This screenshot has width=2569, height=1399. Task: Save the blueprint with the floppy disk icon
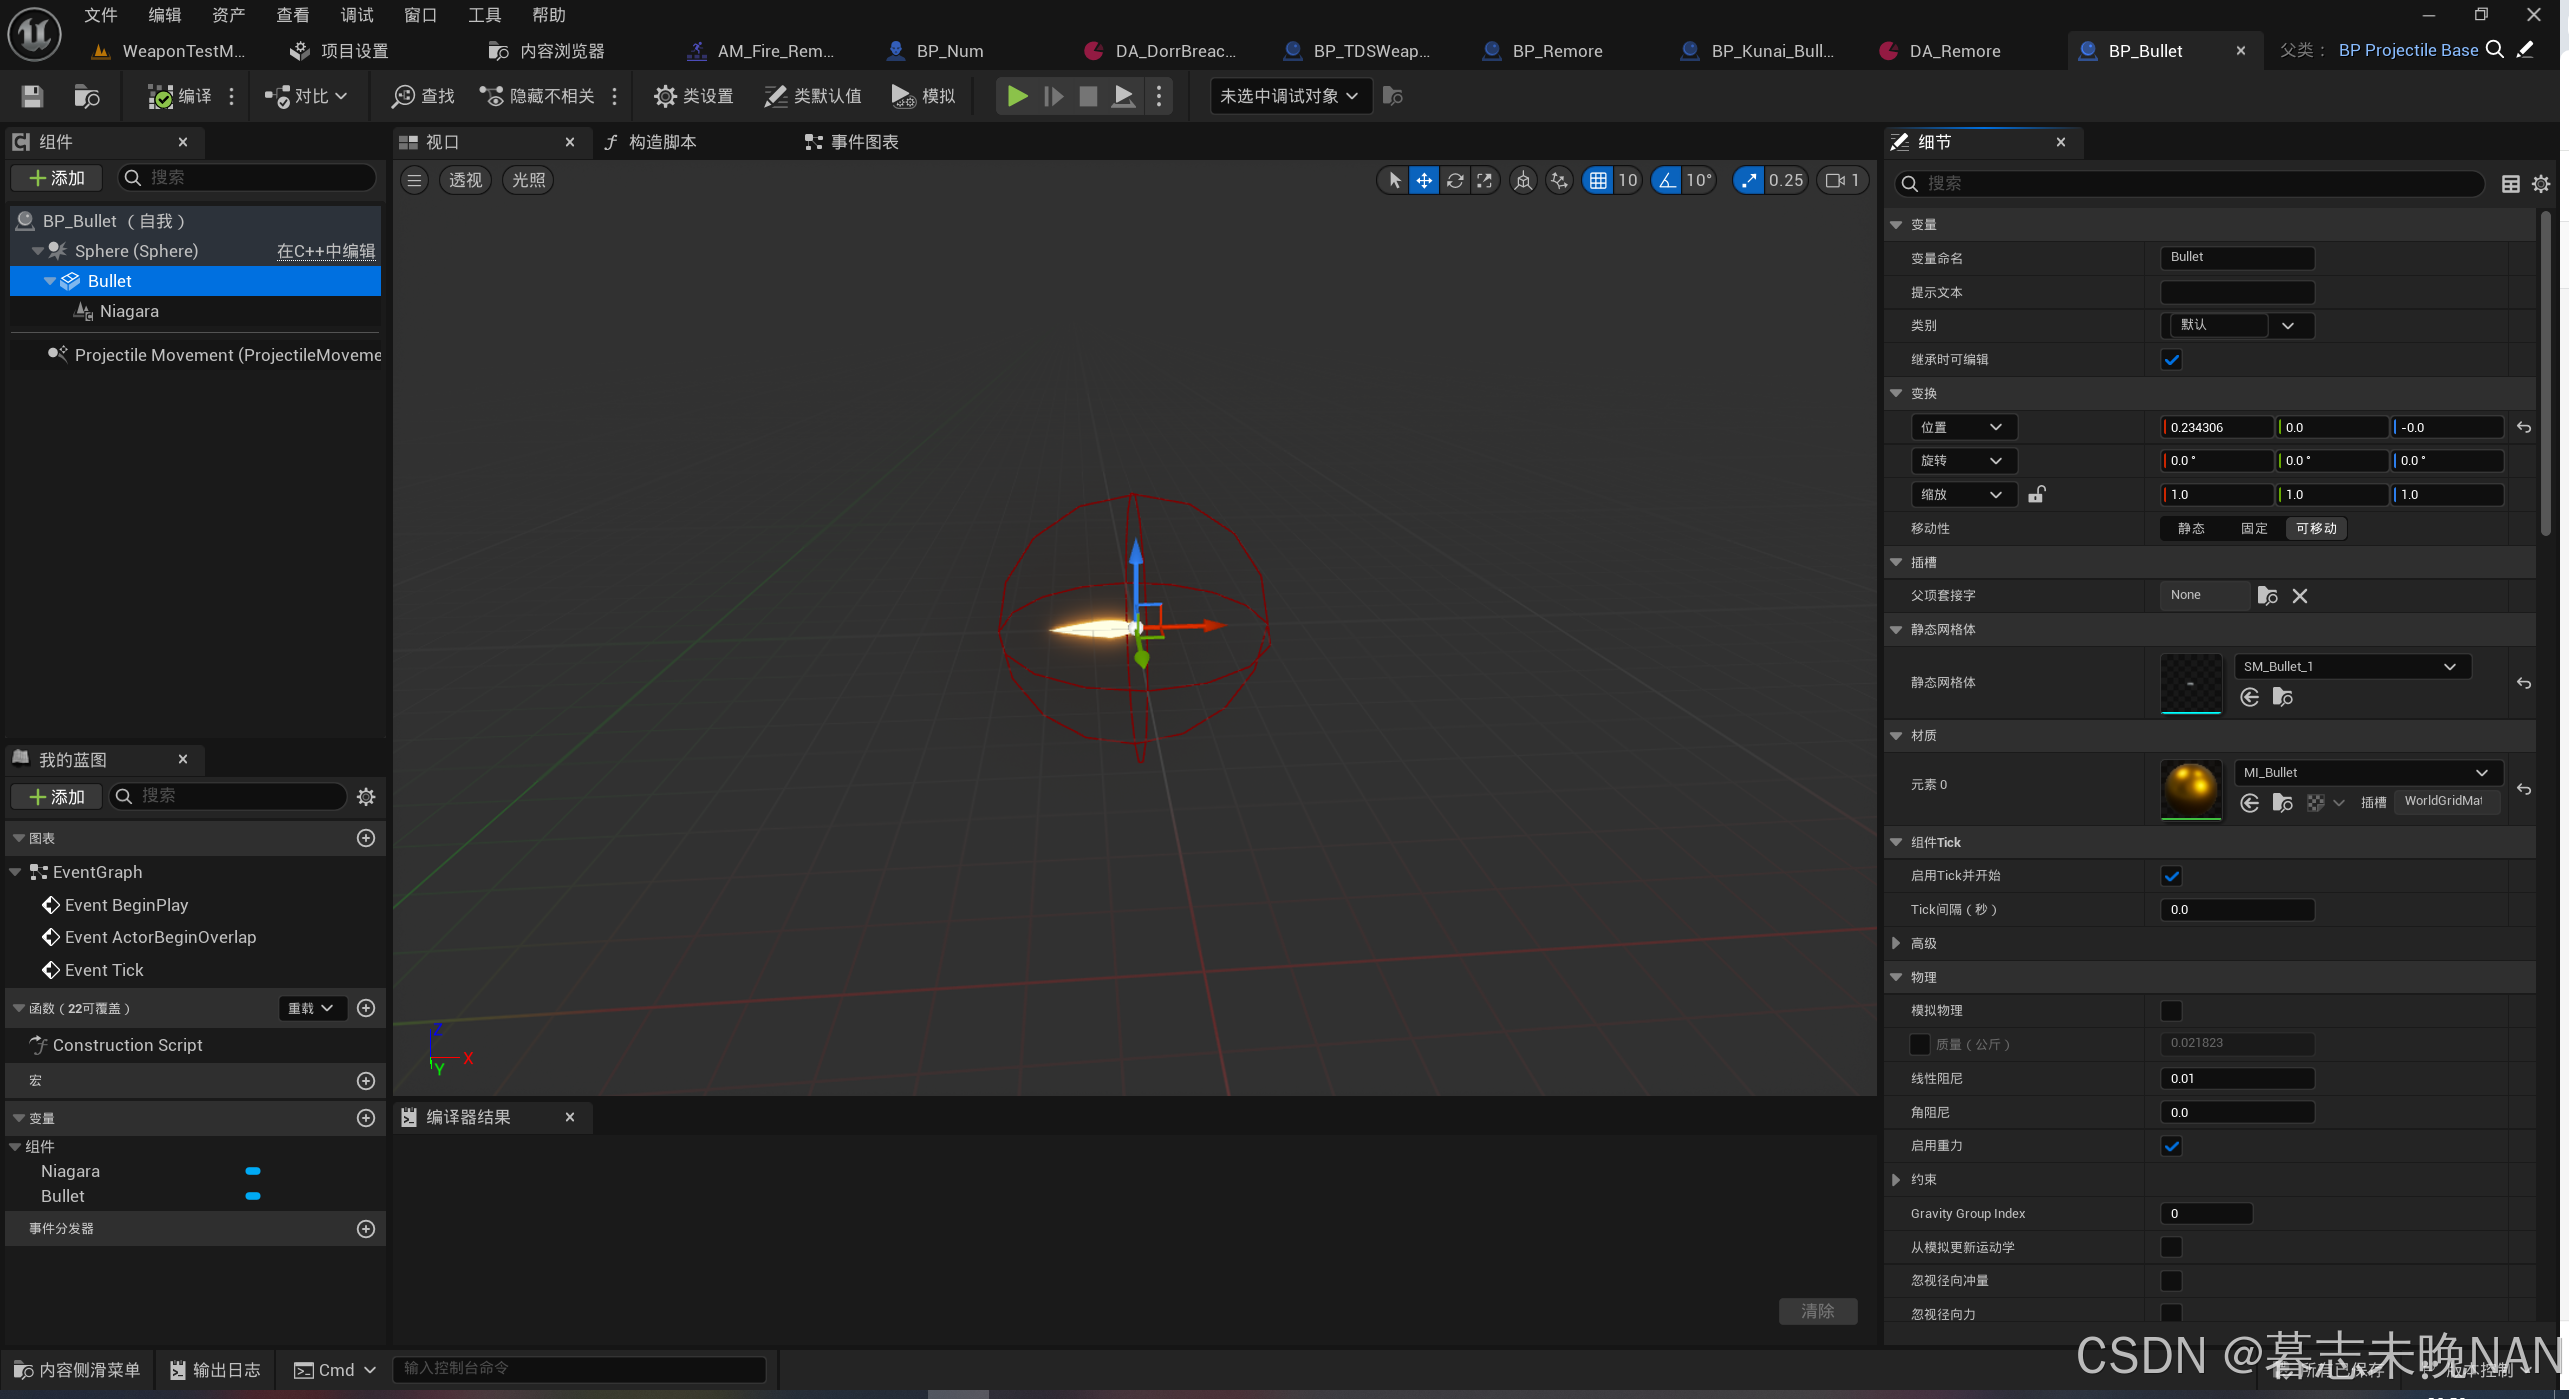tap(32, 96)
